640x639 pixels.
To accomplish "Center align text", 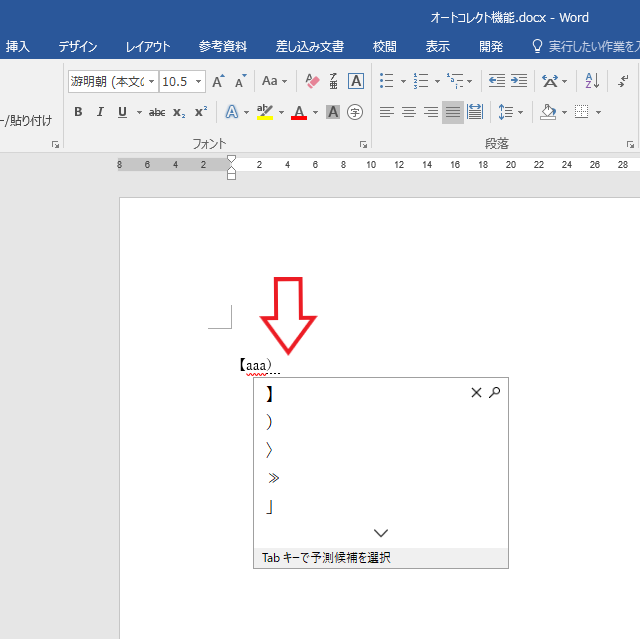I will click(409, 112).
